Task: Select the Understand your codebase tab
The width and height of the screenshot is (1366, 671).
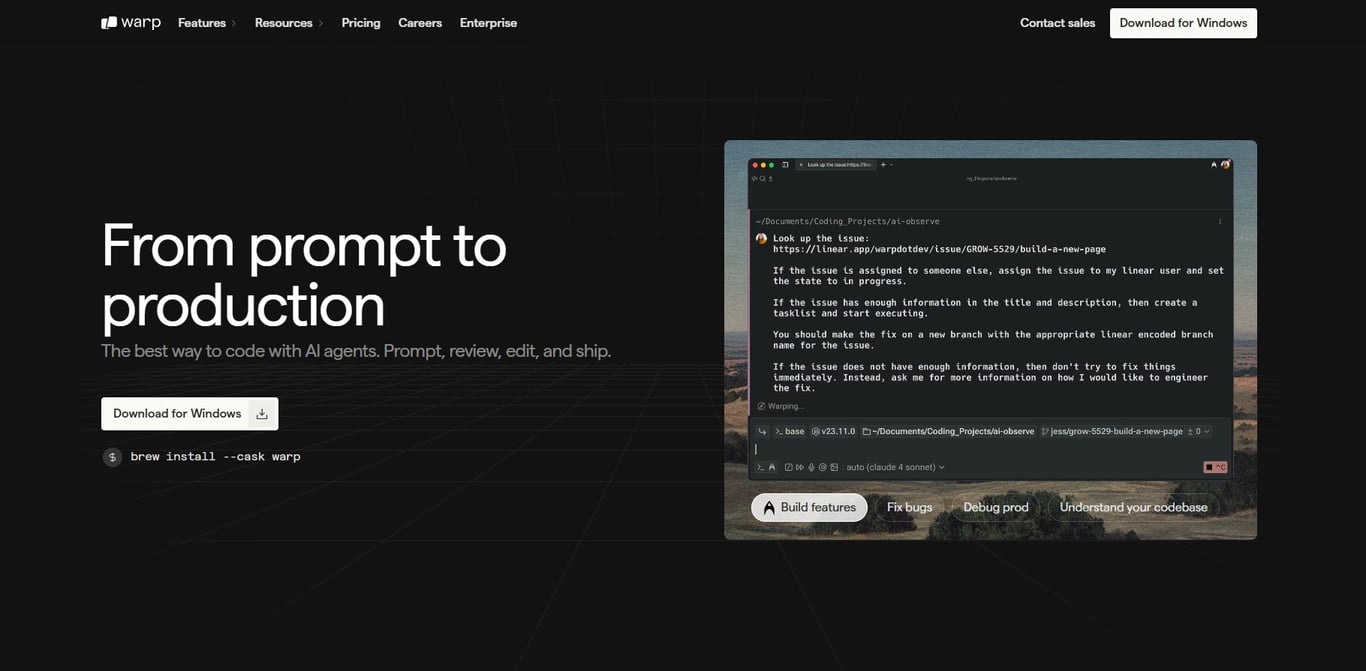Action: pos(1133,507)
